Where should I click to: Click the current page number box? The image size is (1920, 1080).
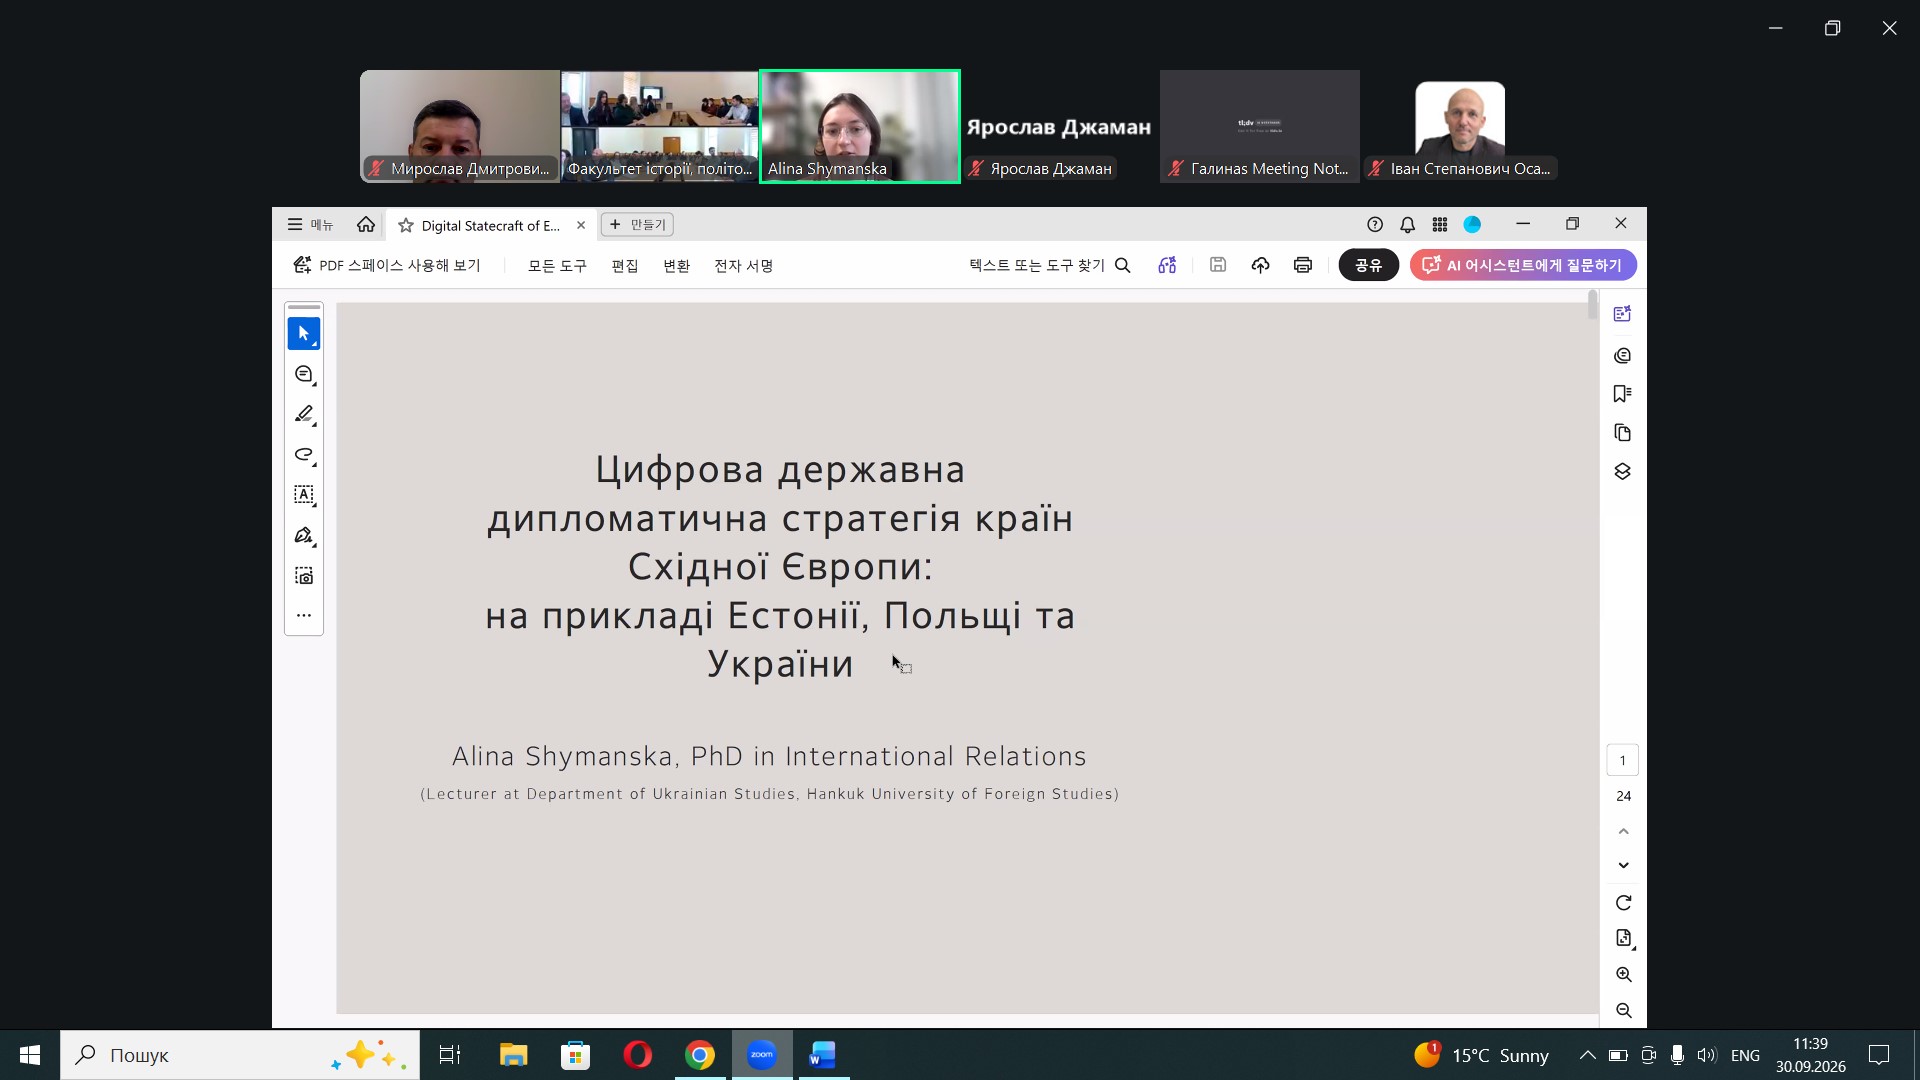click(1622, 761)
